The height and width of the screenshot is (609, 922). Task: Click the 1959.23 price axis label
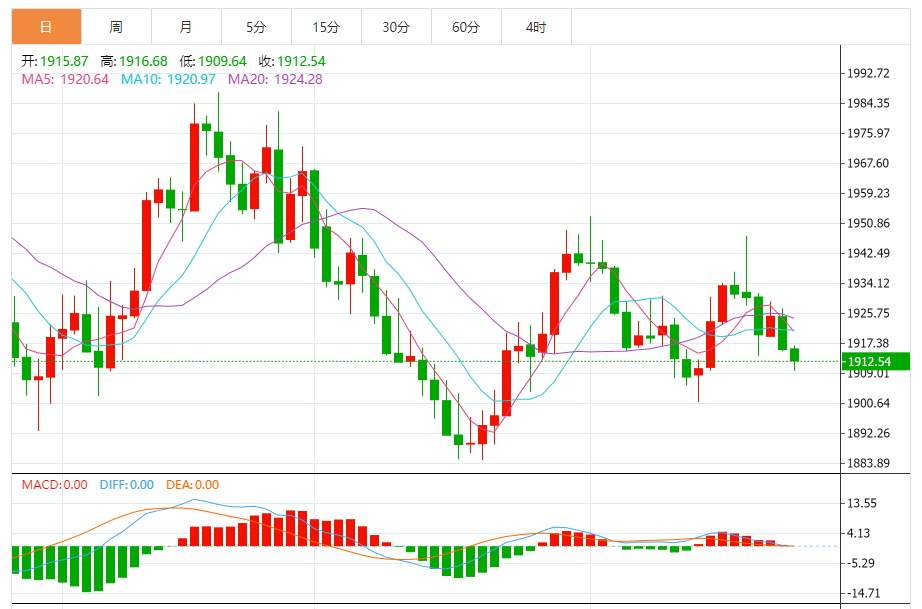point(868,193)
